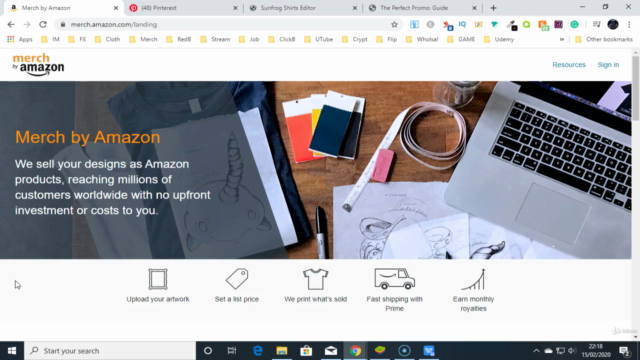Go back with the browser back arrow
Viewport: 640px width, 360px height.
click(11, 24)
